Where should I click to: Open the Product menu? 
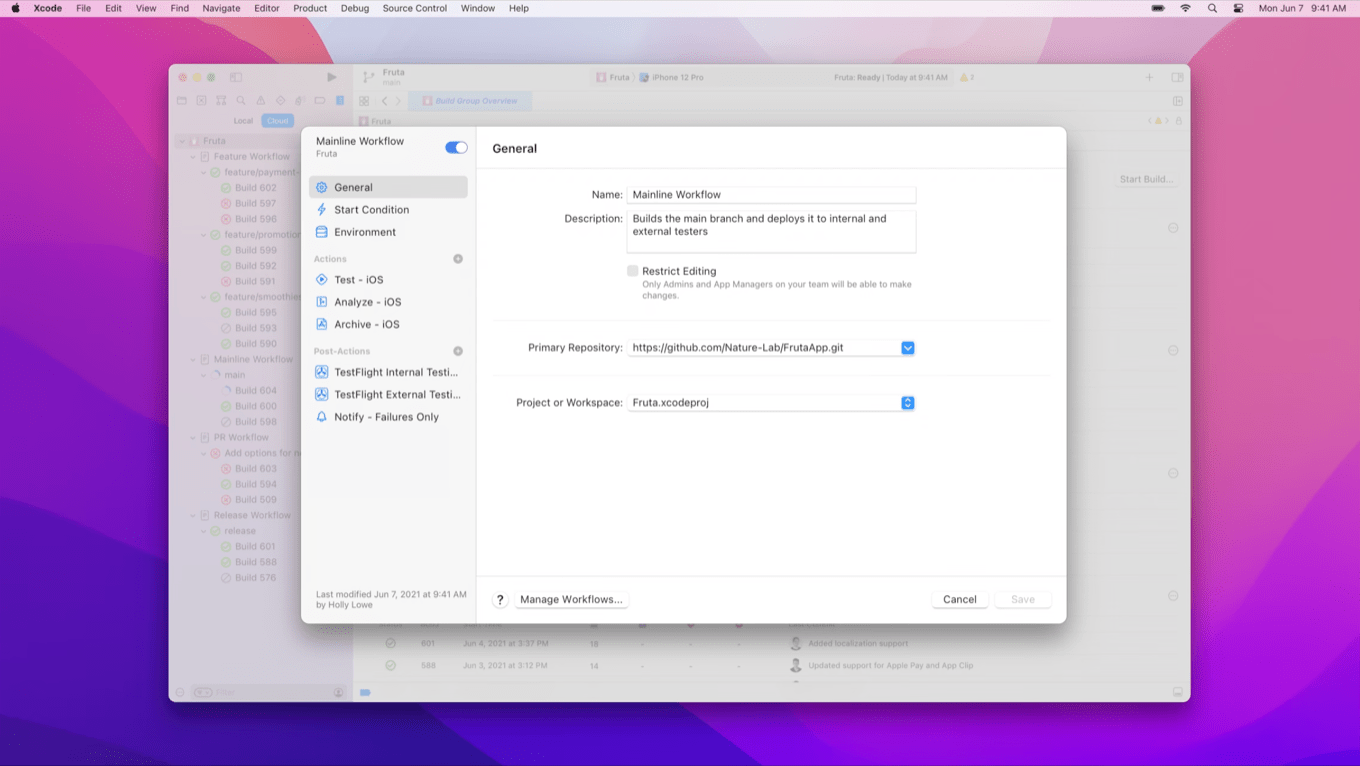pos(310,8)
